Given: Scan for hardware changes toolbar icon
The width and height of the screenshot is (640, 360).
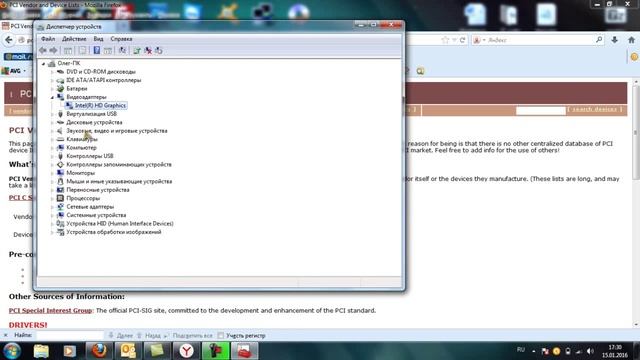Looking at the screenshot, I should pos(122,51).
